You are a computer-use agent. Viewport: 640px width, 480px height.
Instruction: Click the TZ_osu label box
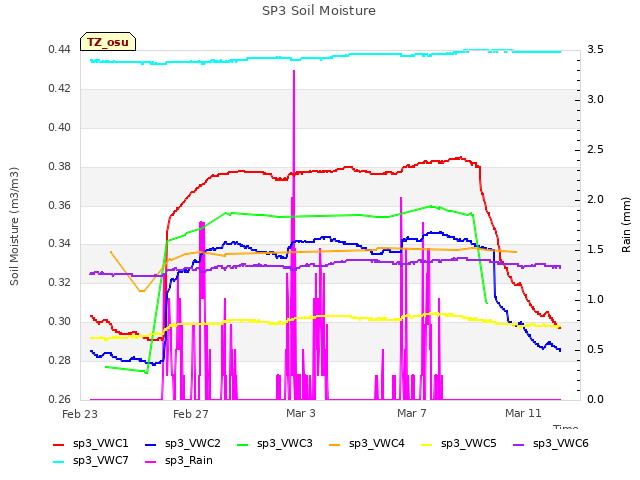coord(108,42)
